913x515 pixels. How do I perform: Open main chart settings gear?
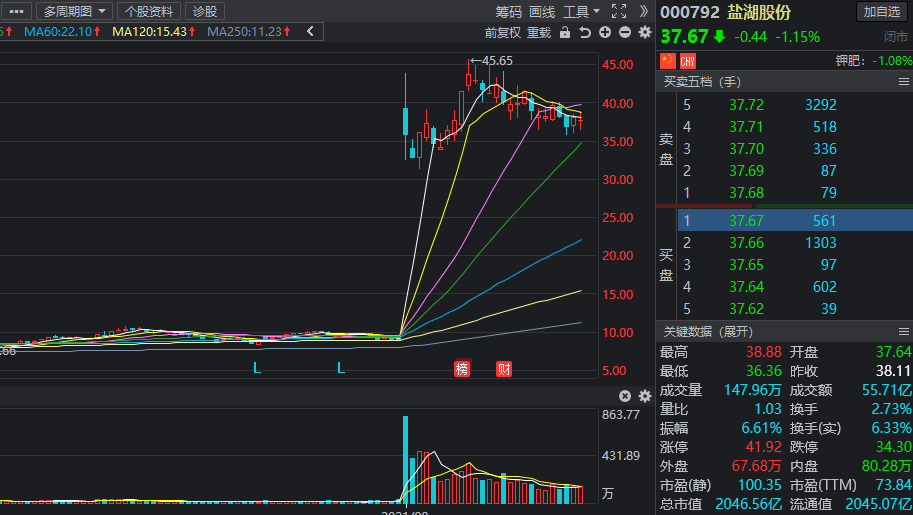(645, 33)
